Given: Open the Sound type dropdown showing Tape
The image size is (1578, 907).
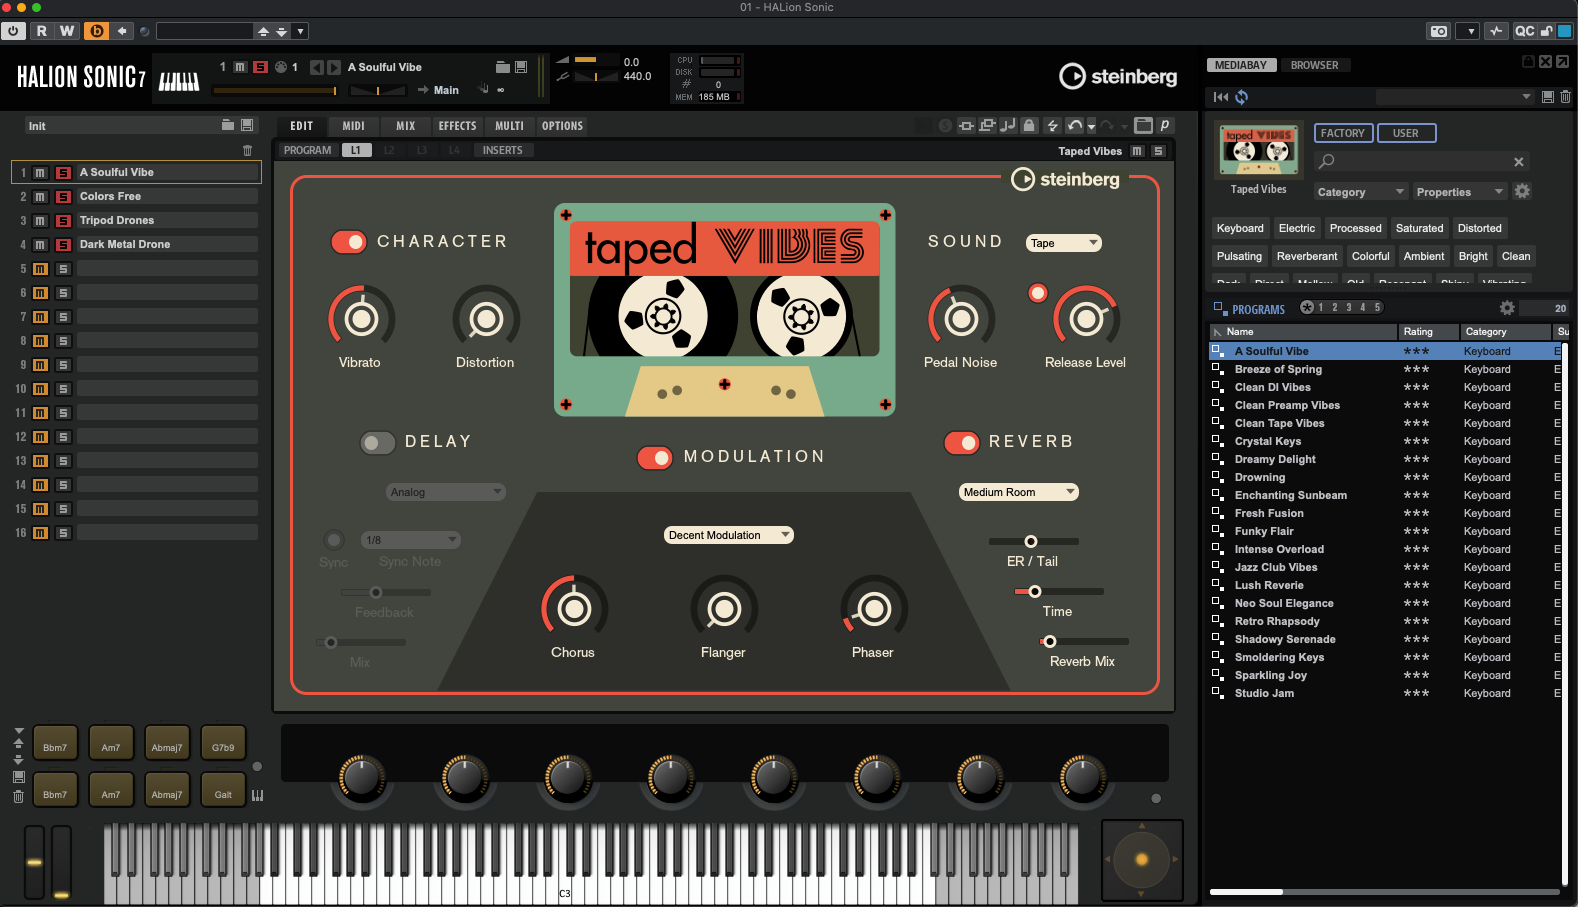Looking at the screenshot, I should [1063, 243].
